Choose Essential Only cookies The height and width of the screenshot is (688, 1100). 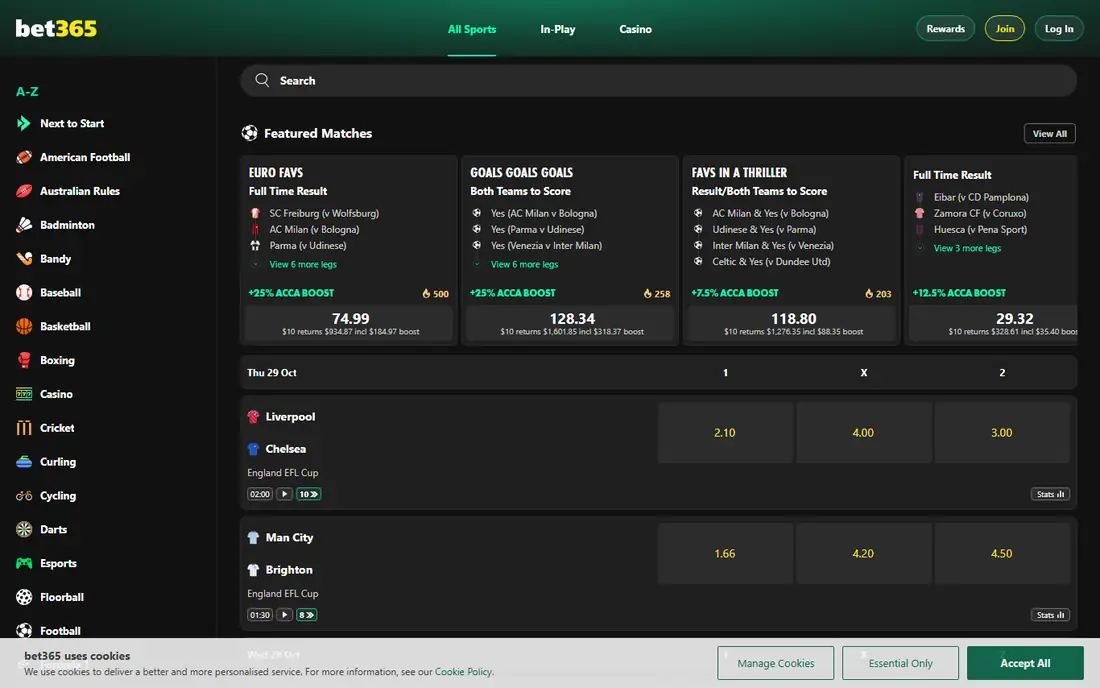[900, 663]
